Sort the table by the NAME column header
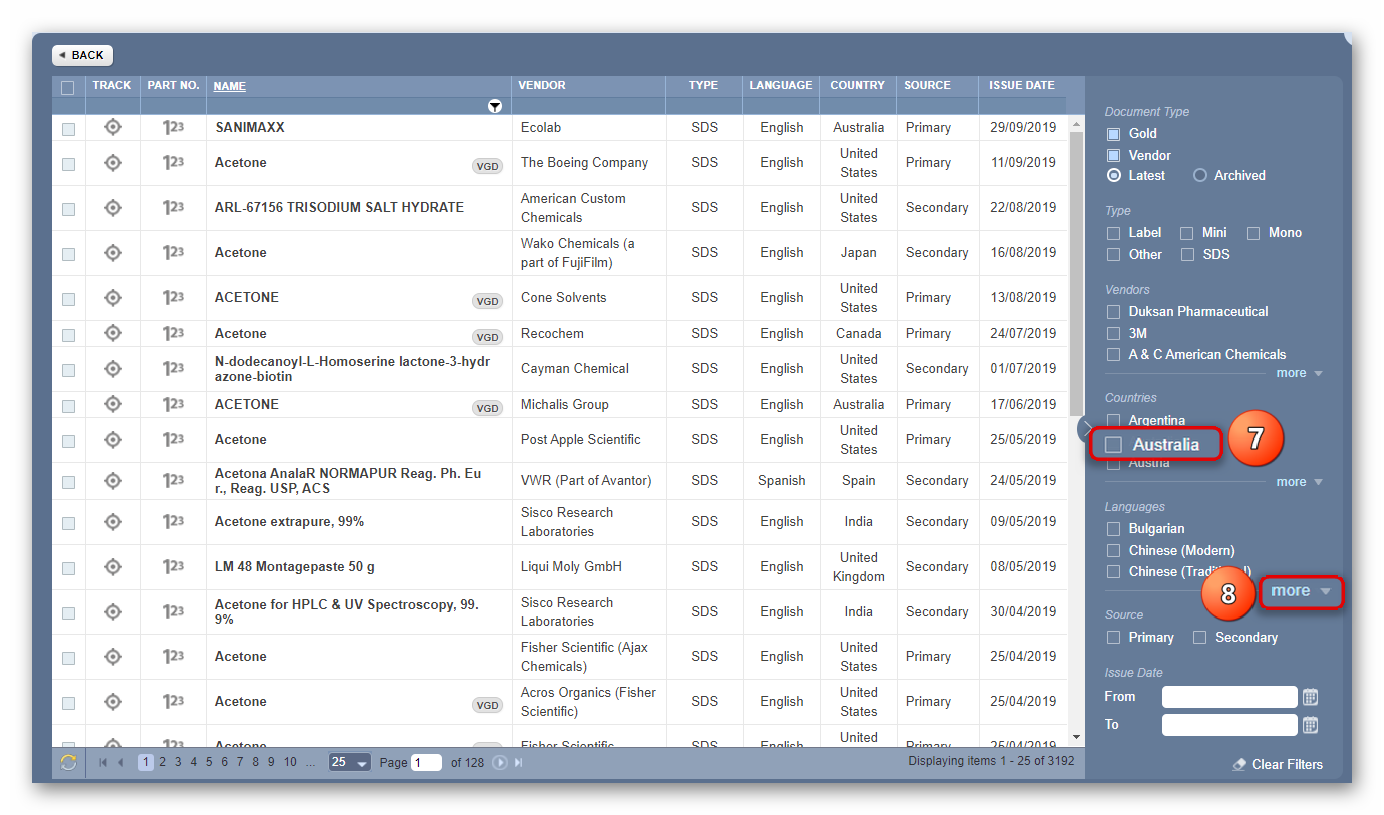The height and width of the screenshot is (815, 1384). (x=229, y=86)
